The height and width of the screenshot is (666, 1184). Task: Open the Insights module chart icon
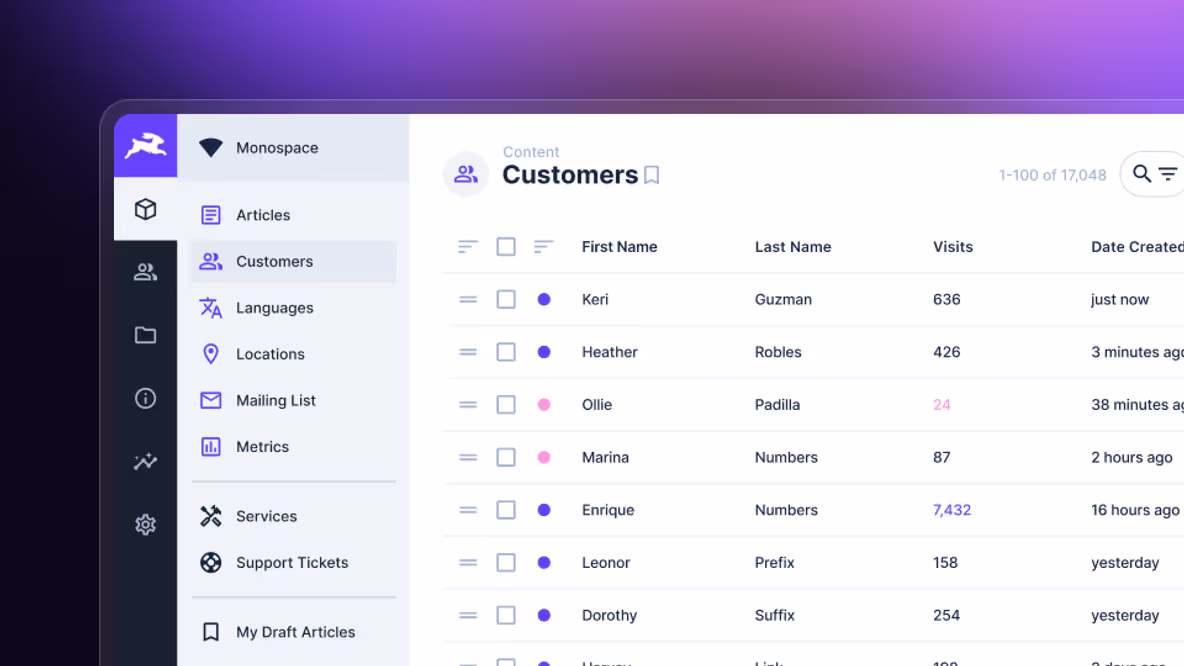click(x=145, y=461)
